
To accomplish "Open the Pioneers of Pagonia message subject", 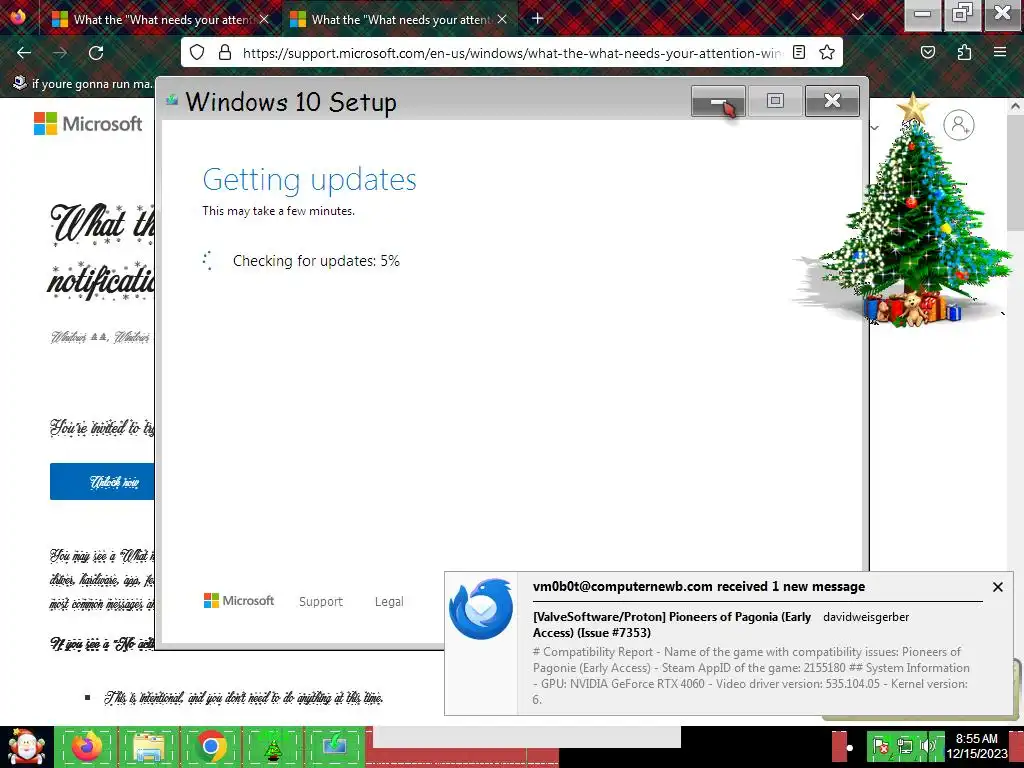I will pos(672,624).
